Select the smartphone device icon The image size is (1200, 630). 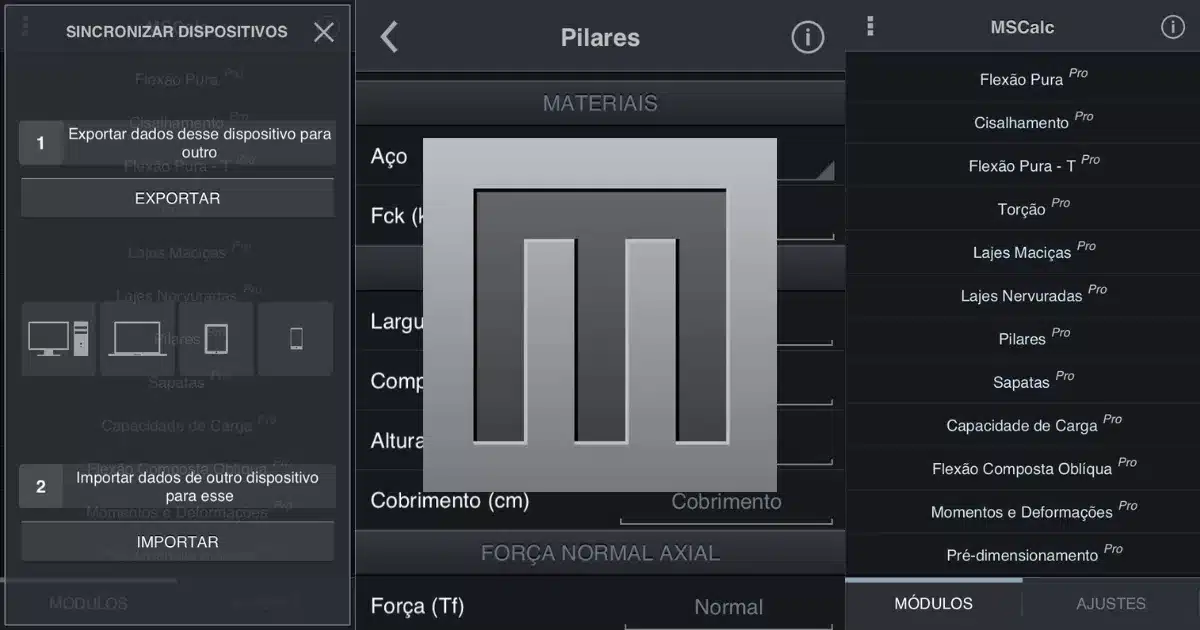[296, 339]
